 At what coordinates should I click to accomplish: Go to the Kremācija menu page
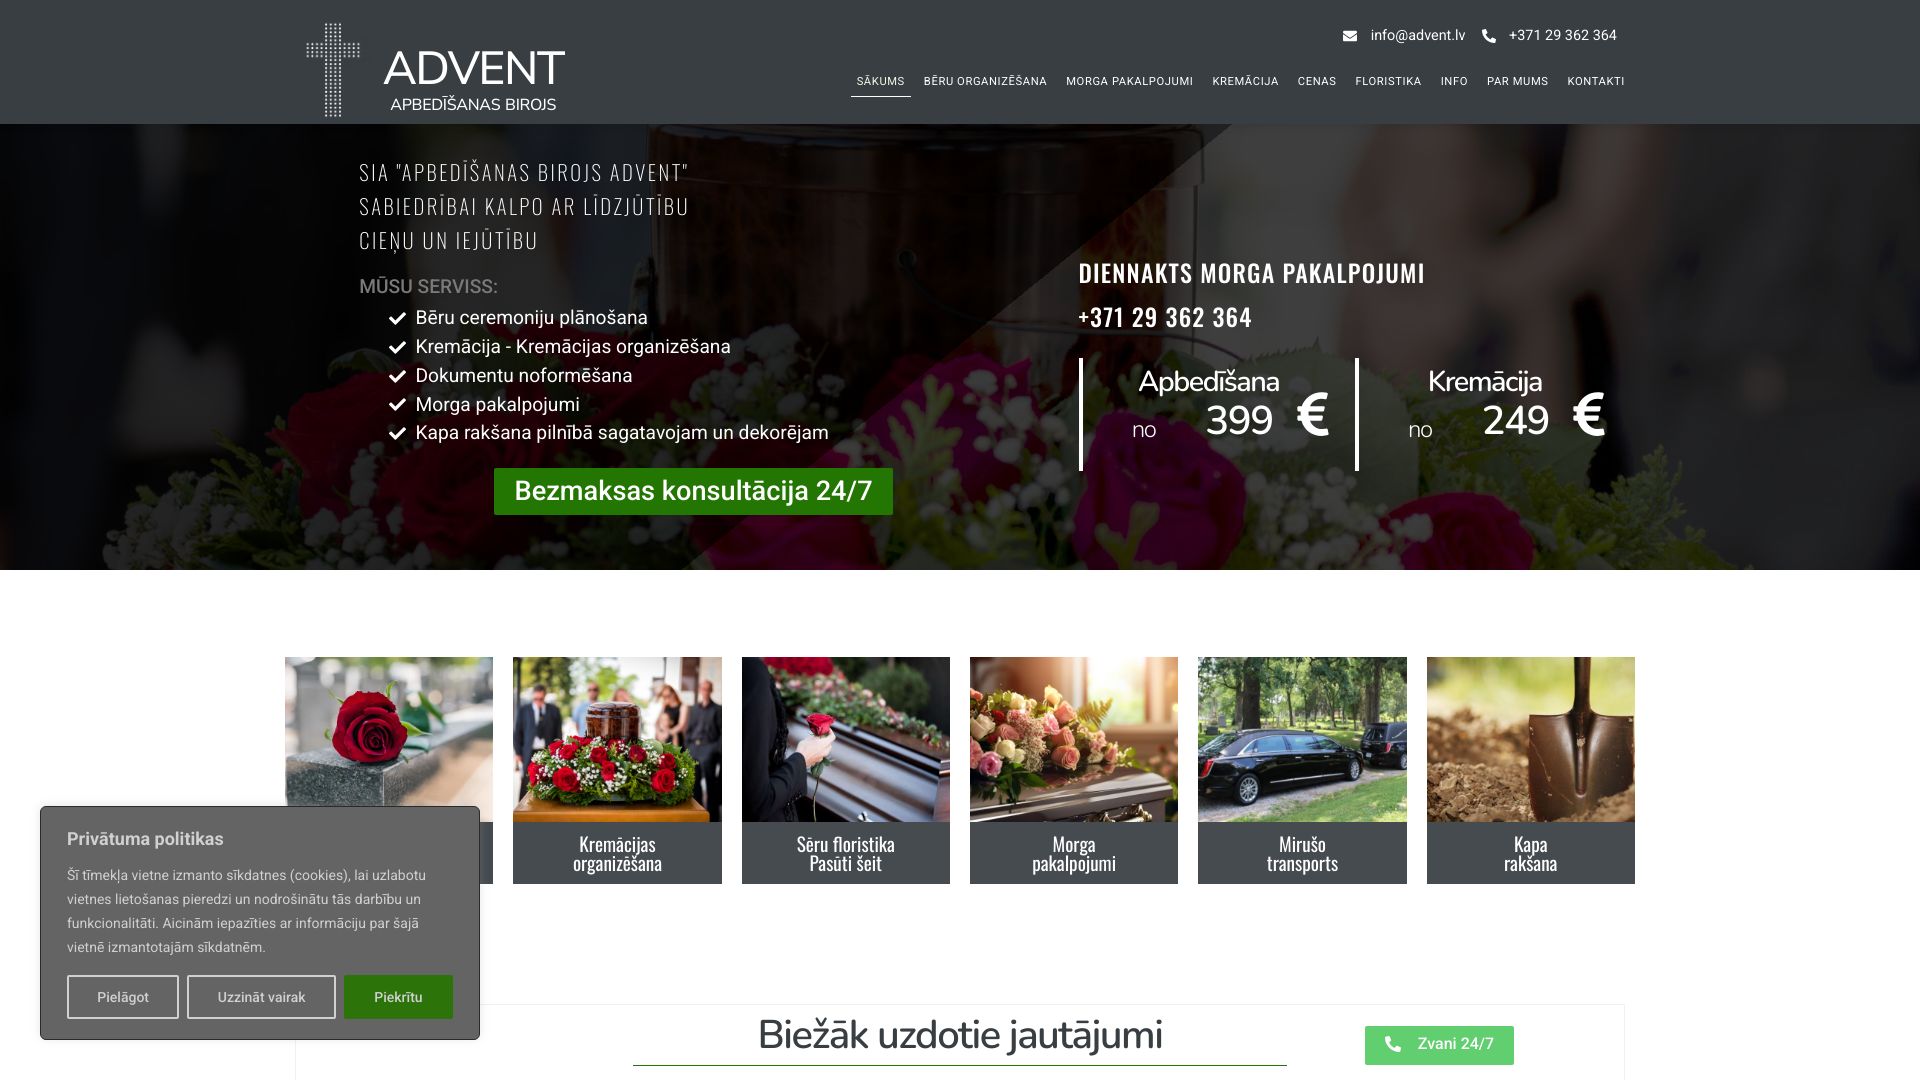[1244, 82]
